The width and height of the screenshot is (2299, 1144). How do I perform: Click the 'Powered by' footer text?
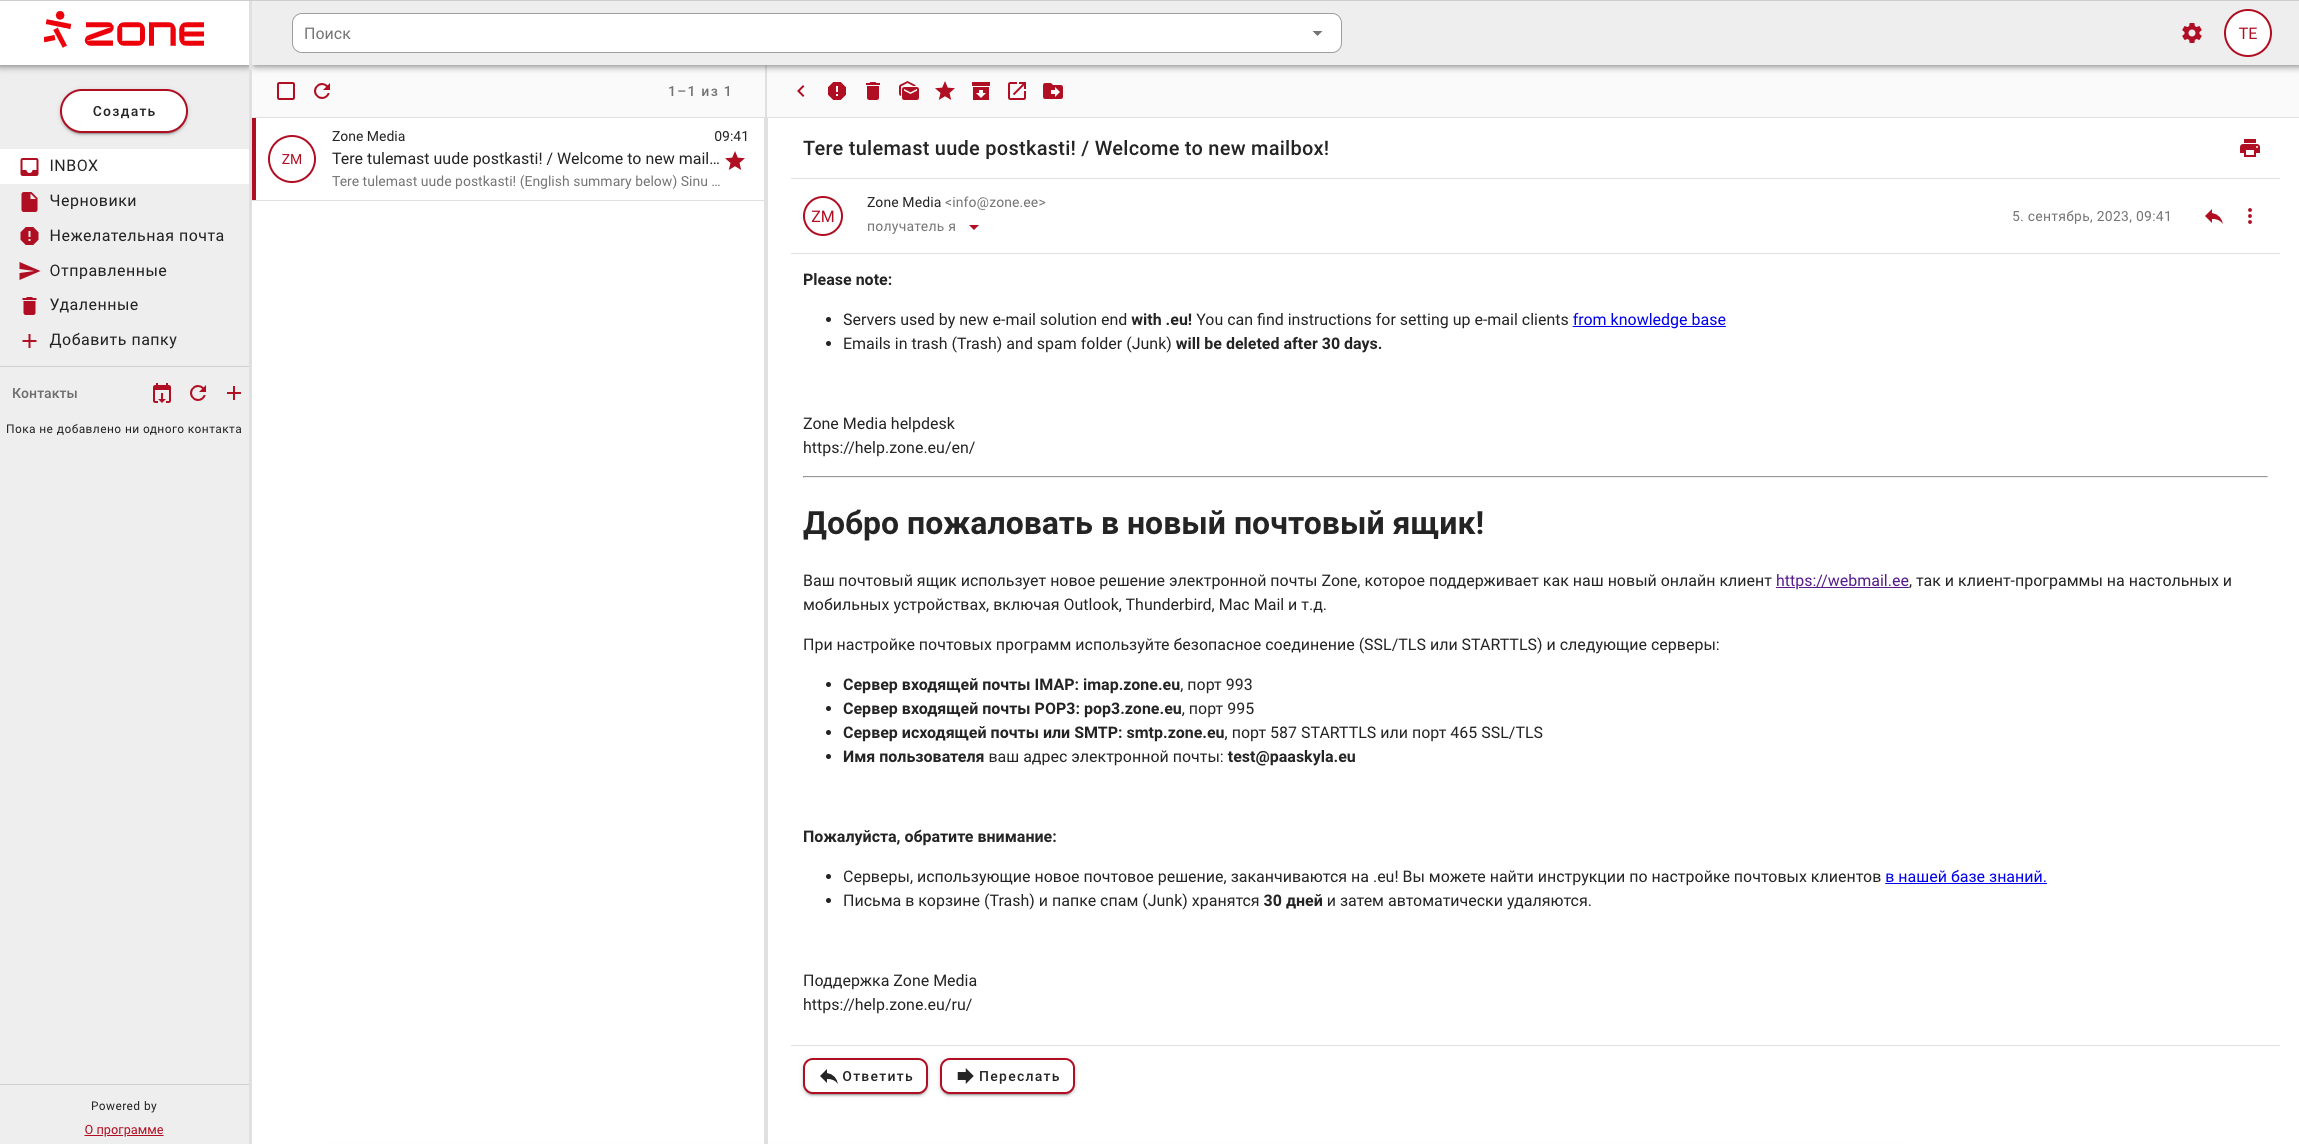(x=124, y=1106)
